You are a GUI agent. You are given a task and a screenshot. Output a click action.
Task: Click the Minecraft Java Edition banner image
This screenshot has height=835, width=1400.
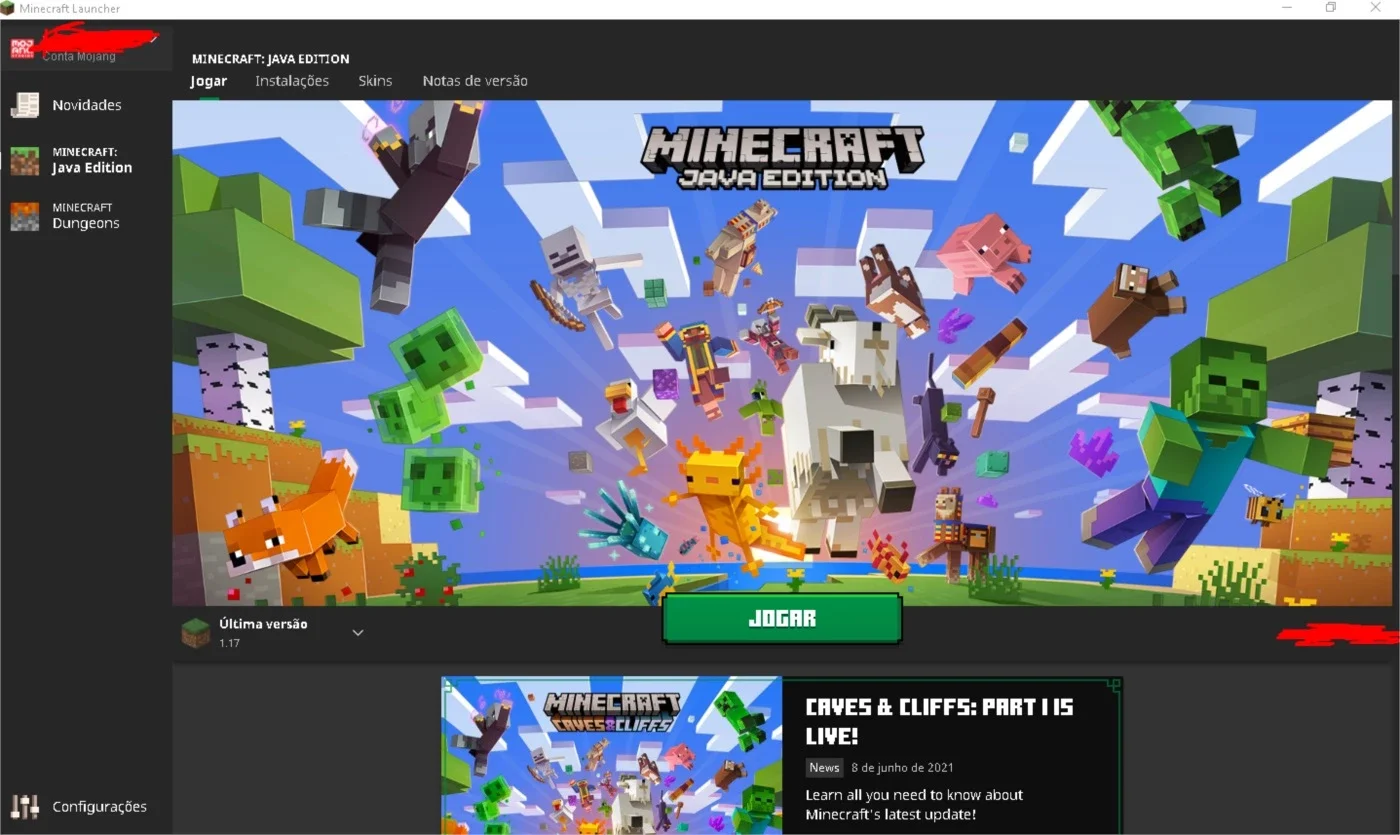(782, 352)
